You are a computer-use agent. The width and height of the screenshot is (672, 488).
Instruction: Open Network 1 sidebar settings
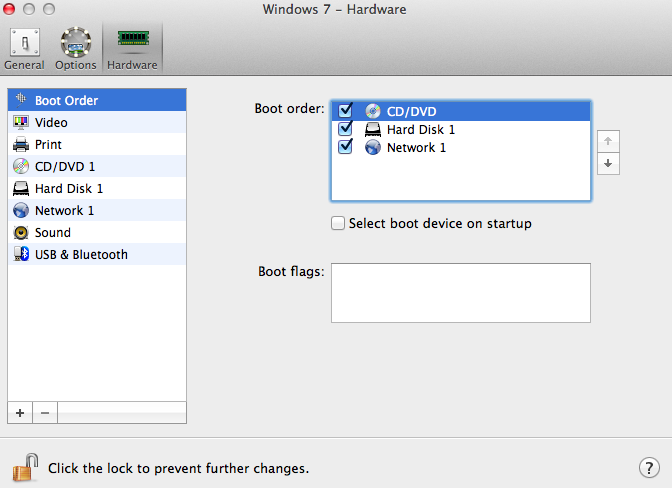97,210
